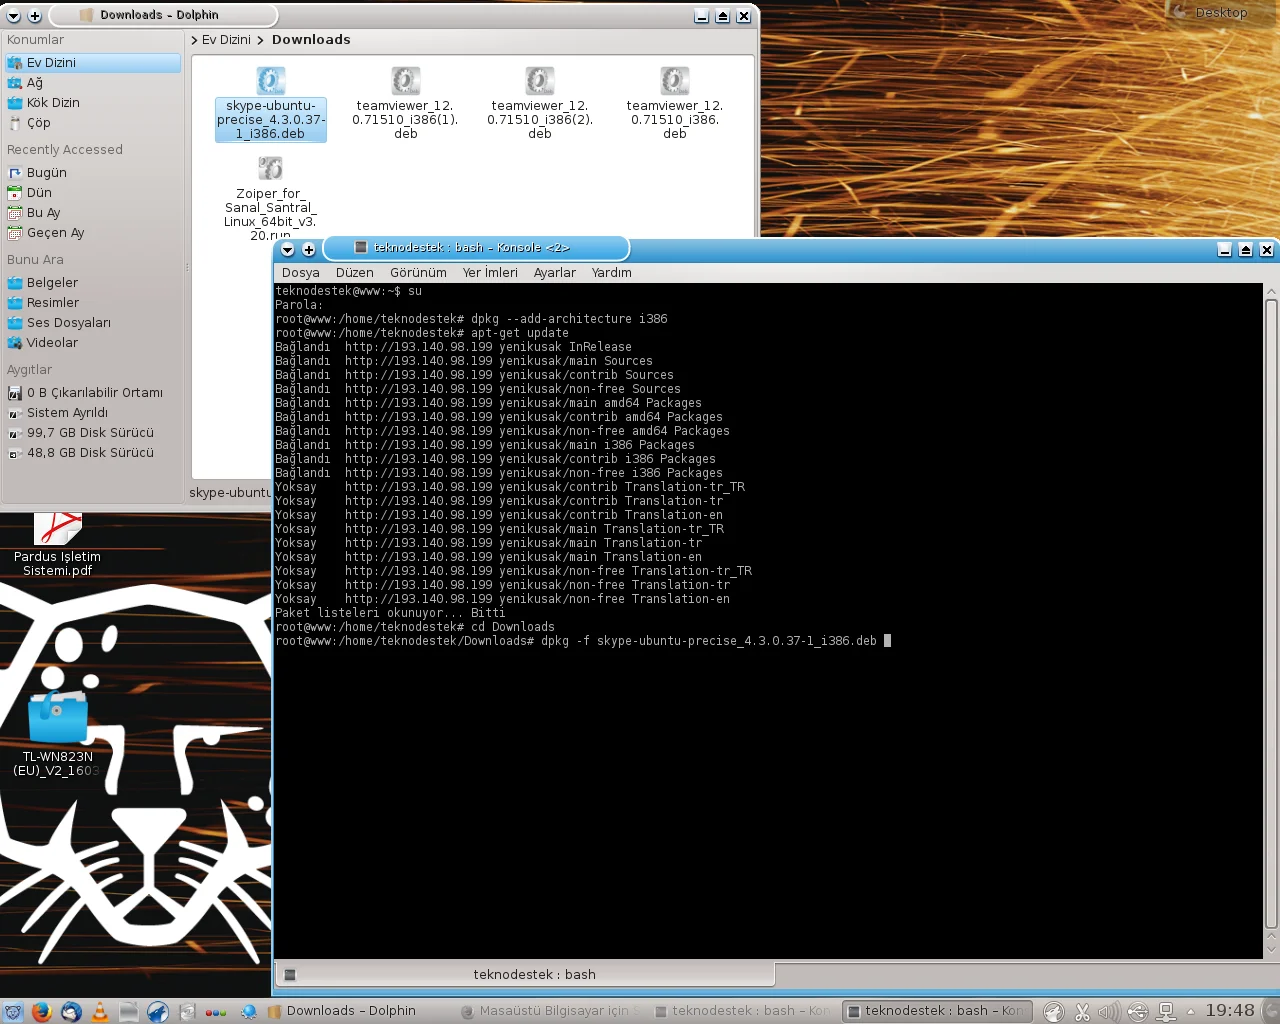Toggle Dolphin window on-all-desktops pin

[x=34, y=16]
